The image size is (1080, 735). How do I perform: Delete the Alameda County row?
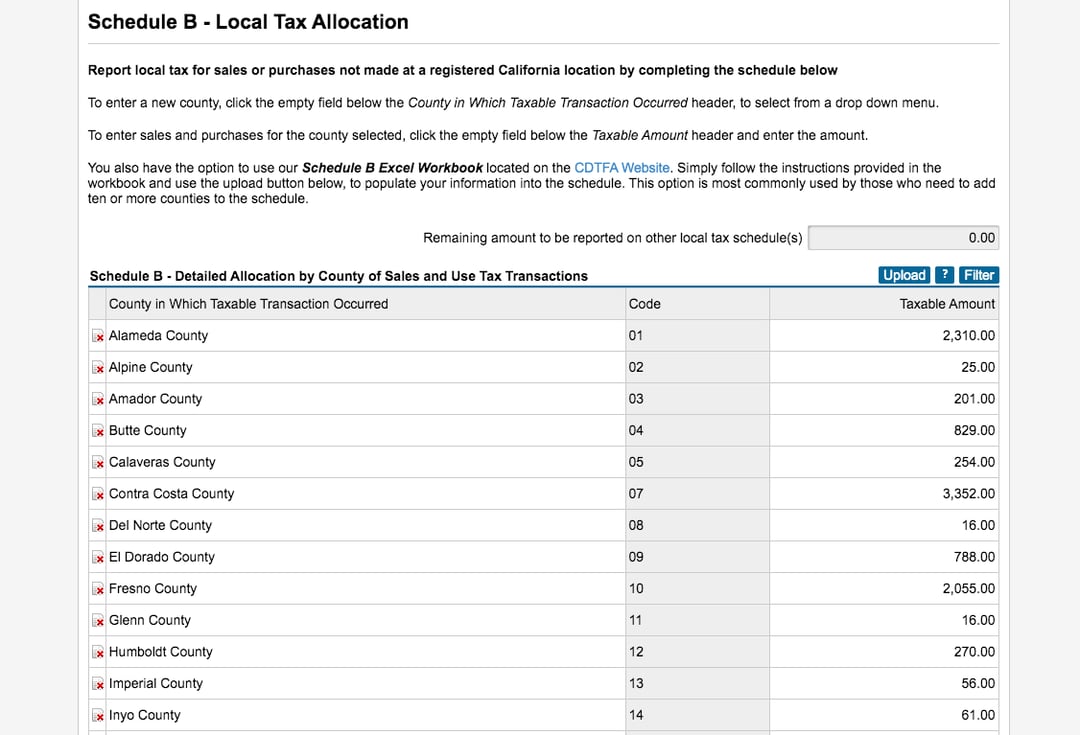[x=98, y=336]
